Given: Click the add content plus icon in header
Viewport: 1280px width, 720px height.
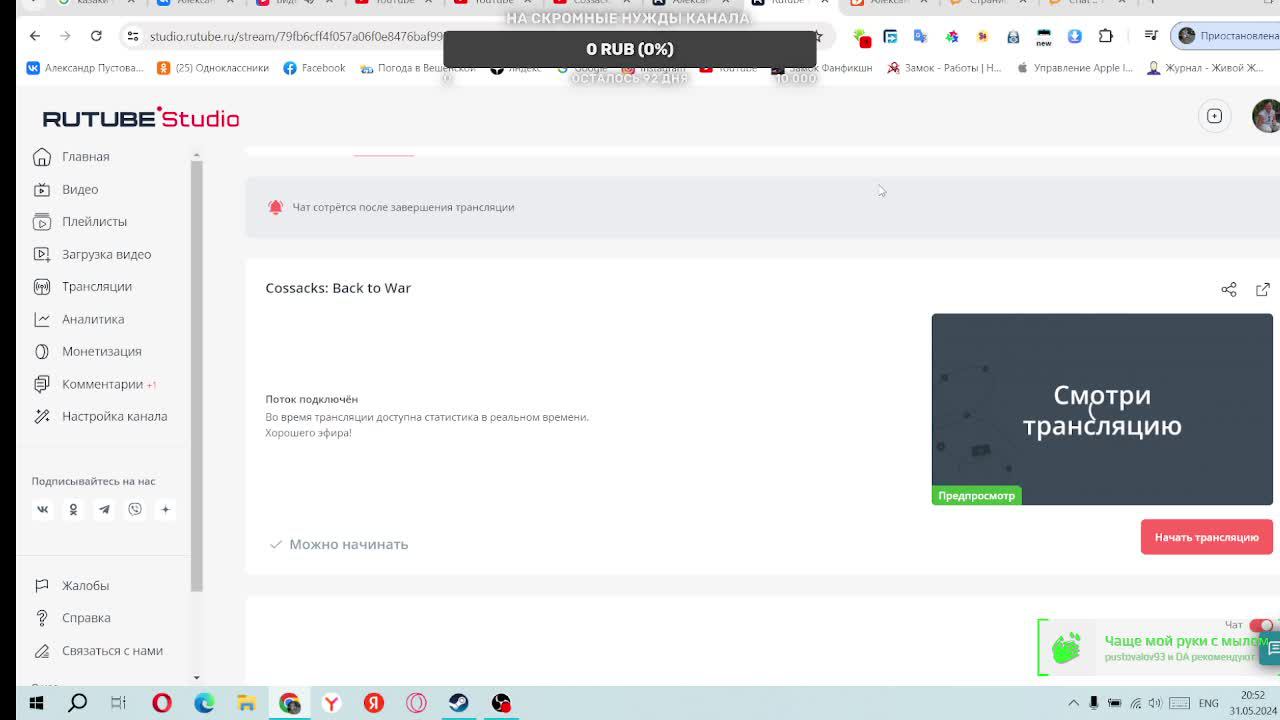Looking at the screenshot, I should coord(1214,116).
